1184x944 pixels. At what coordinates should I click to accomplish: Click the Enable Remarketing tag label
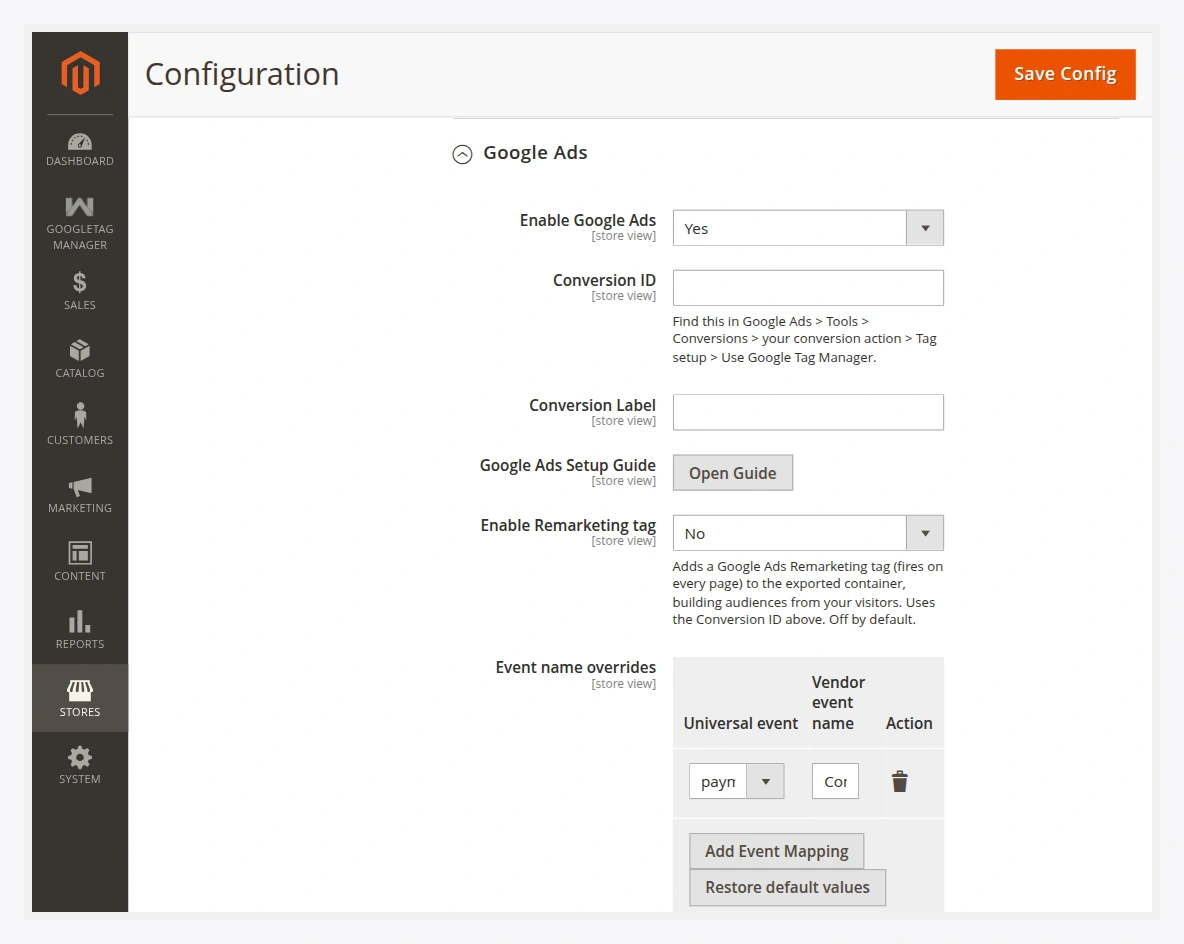pyautogui.click(x=568, y=526)
